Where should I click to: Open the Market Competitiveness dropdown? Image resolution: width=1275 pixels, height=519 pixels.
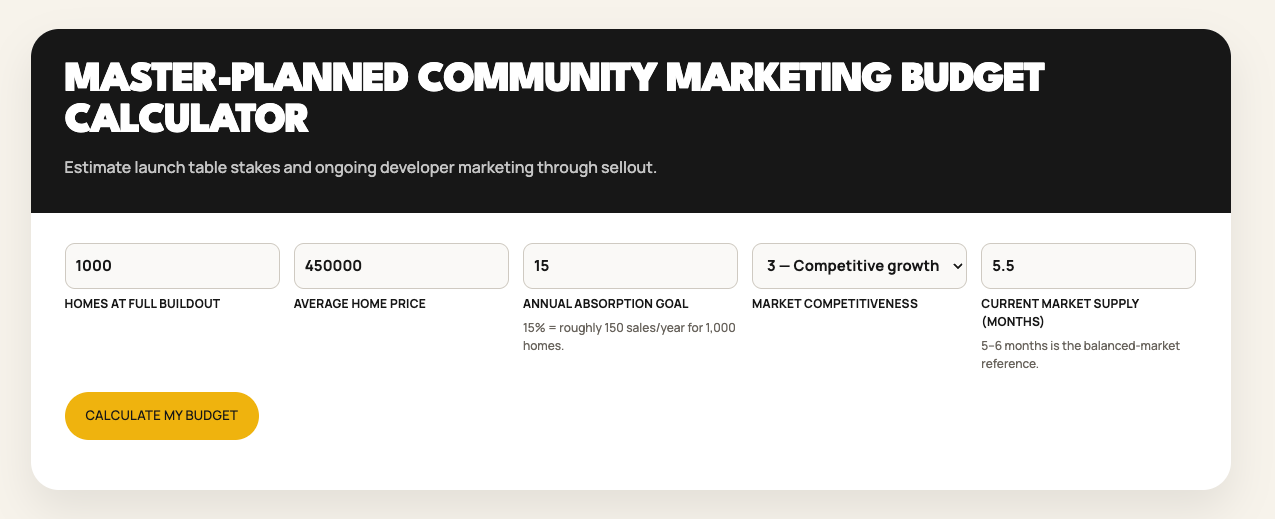pos(859,266)
